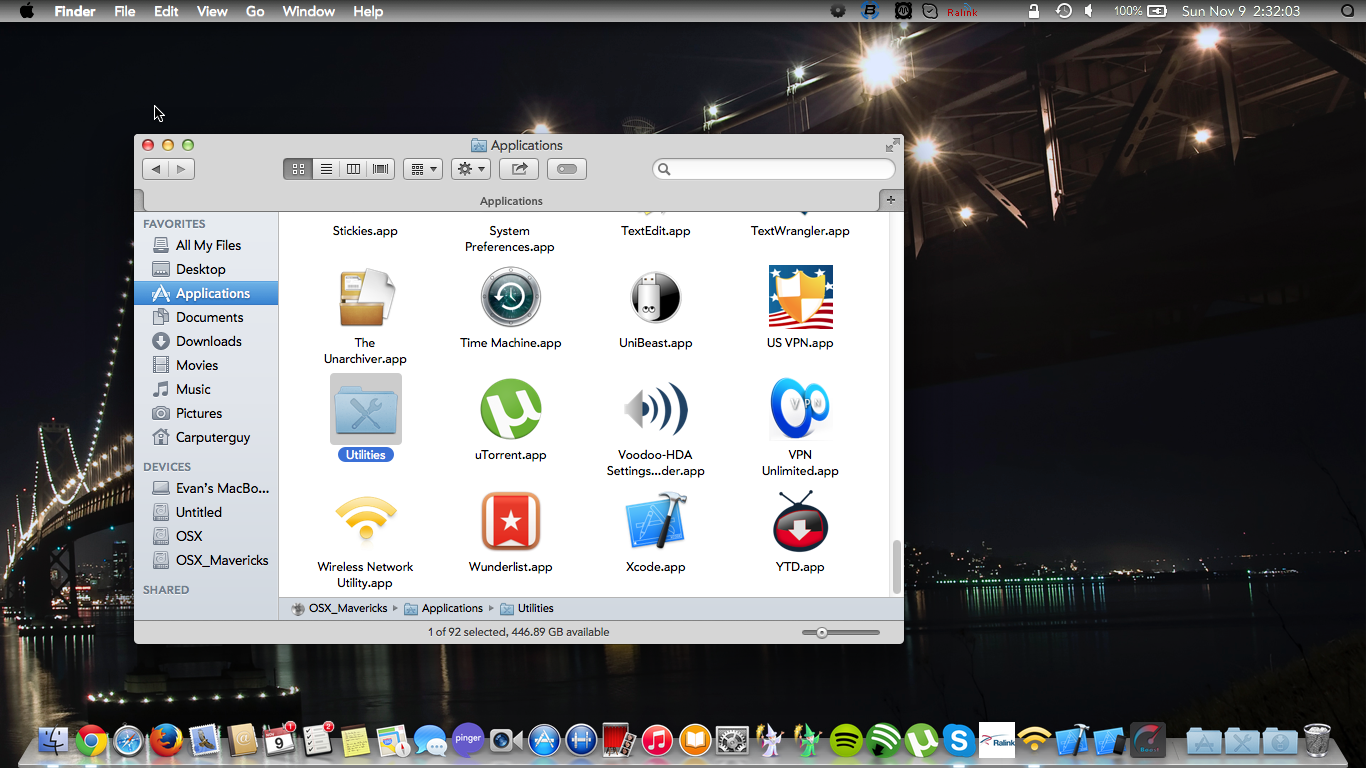Click the volume icon in menu bar
The image size is (1366, 768).
click(x=1090, y=11)
